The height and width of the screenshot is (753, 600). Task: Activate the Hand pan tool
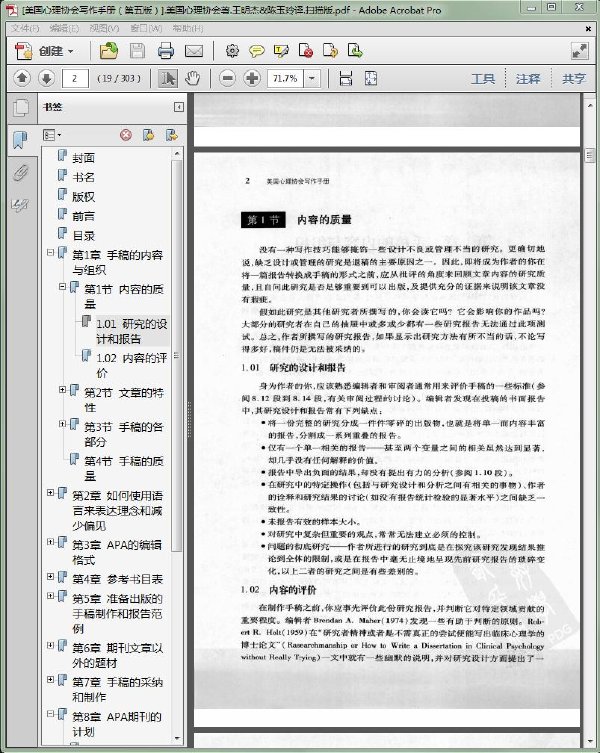coord(192,78)
